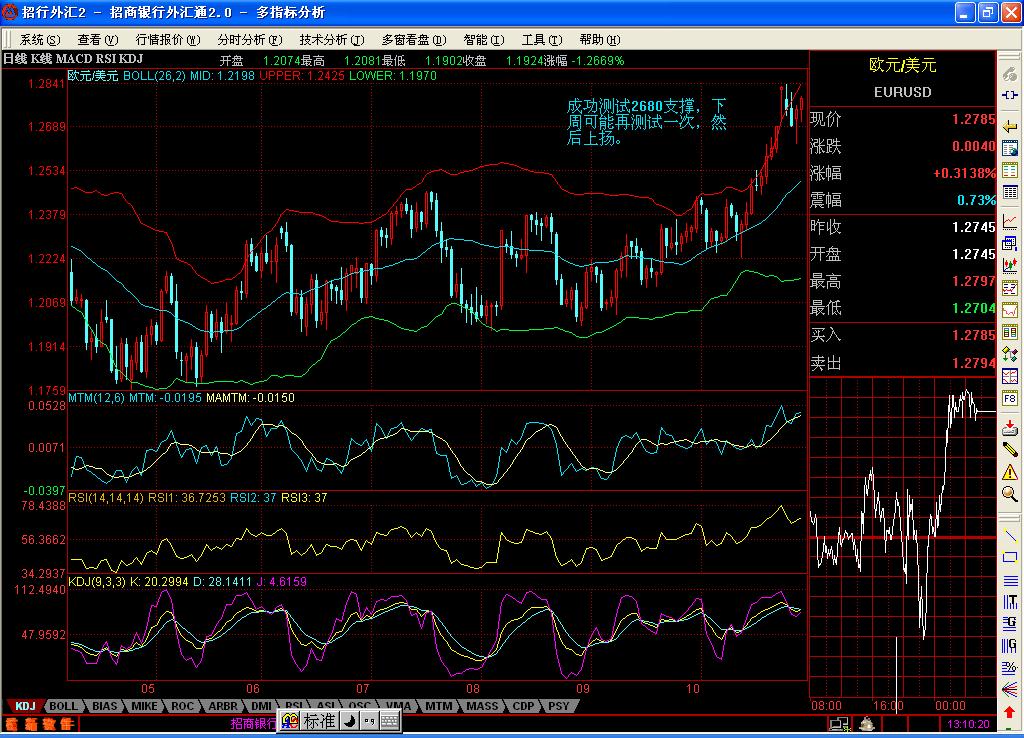
Task: Click the colored diamonds flow icon
Action: (1010, 355)
